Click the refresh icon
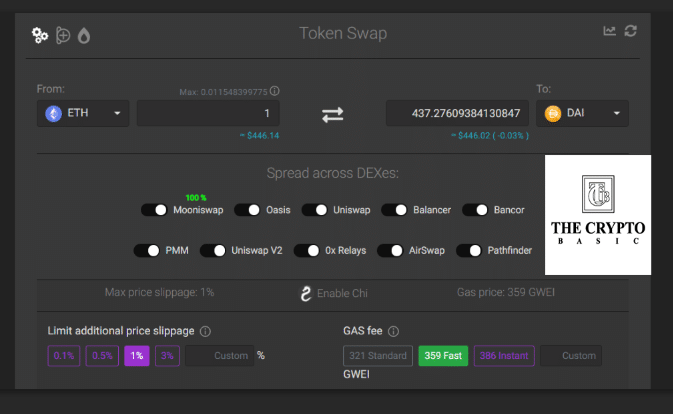Viewport: 673px width, 414px height. coord(631,31)
